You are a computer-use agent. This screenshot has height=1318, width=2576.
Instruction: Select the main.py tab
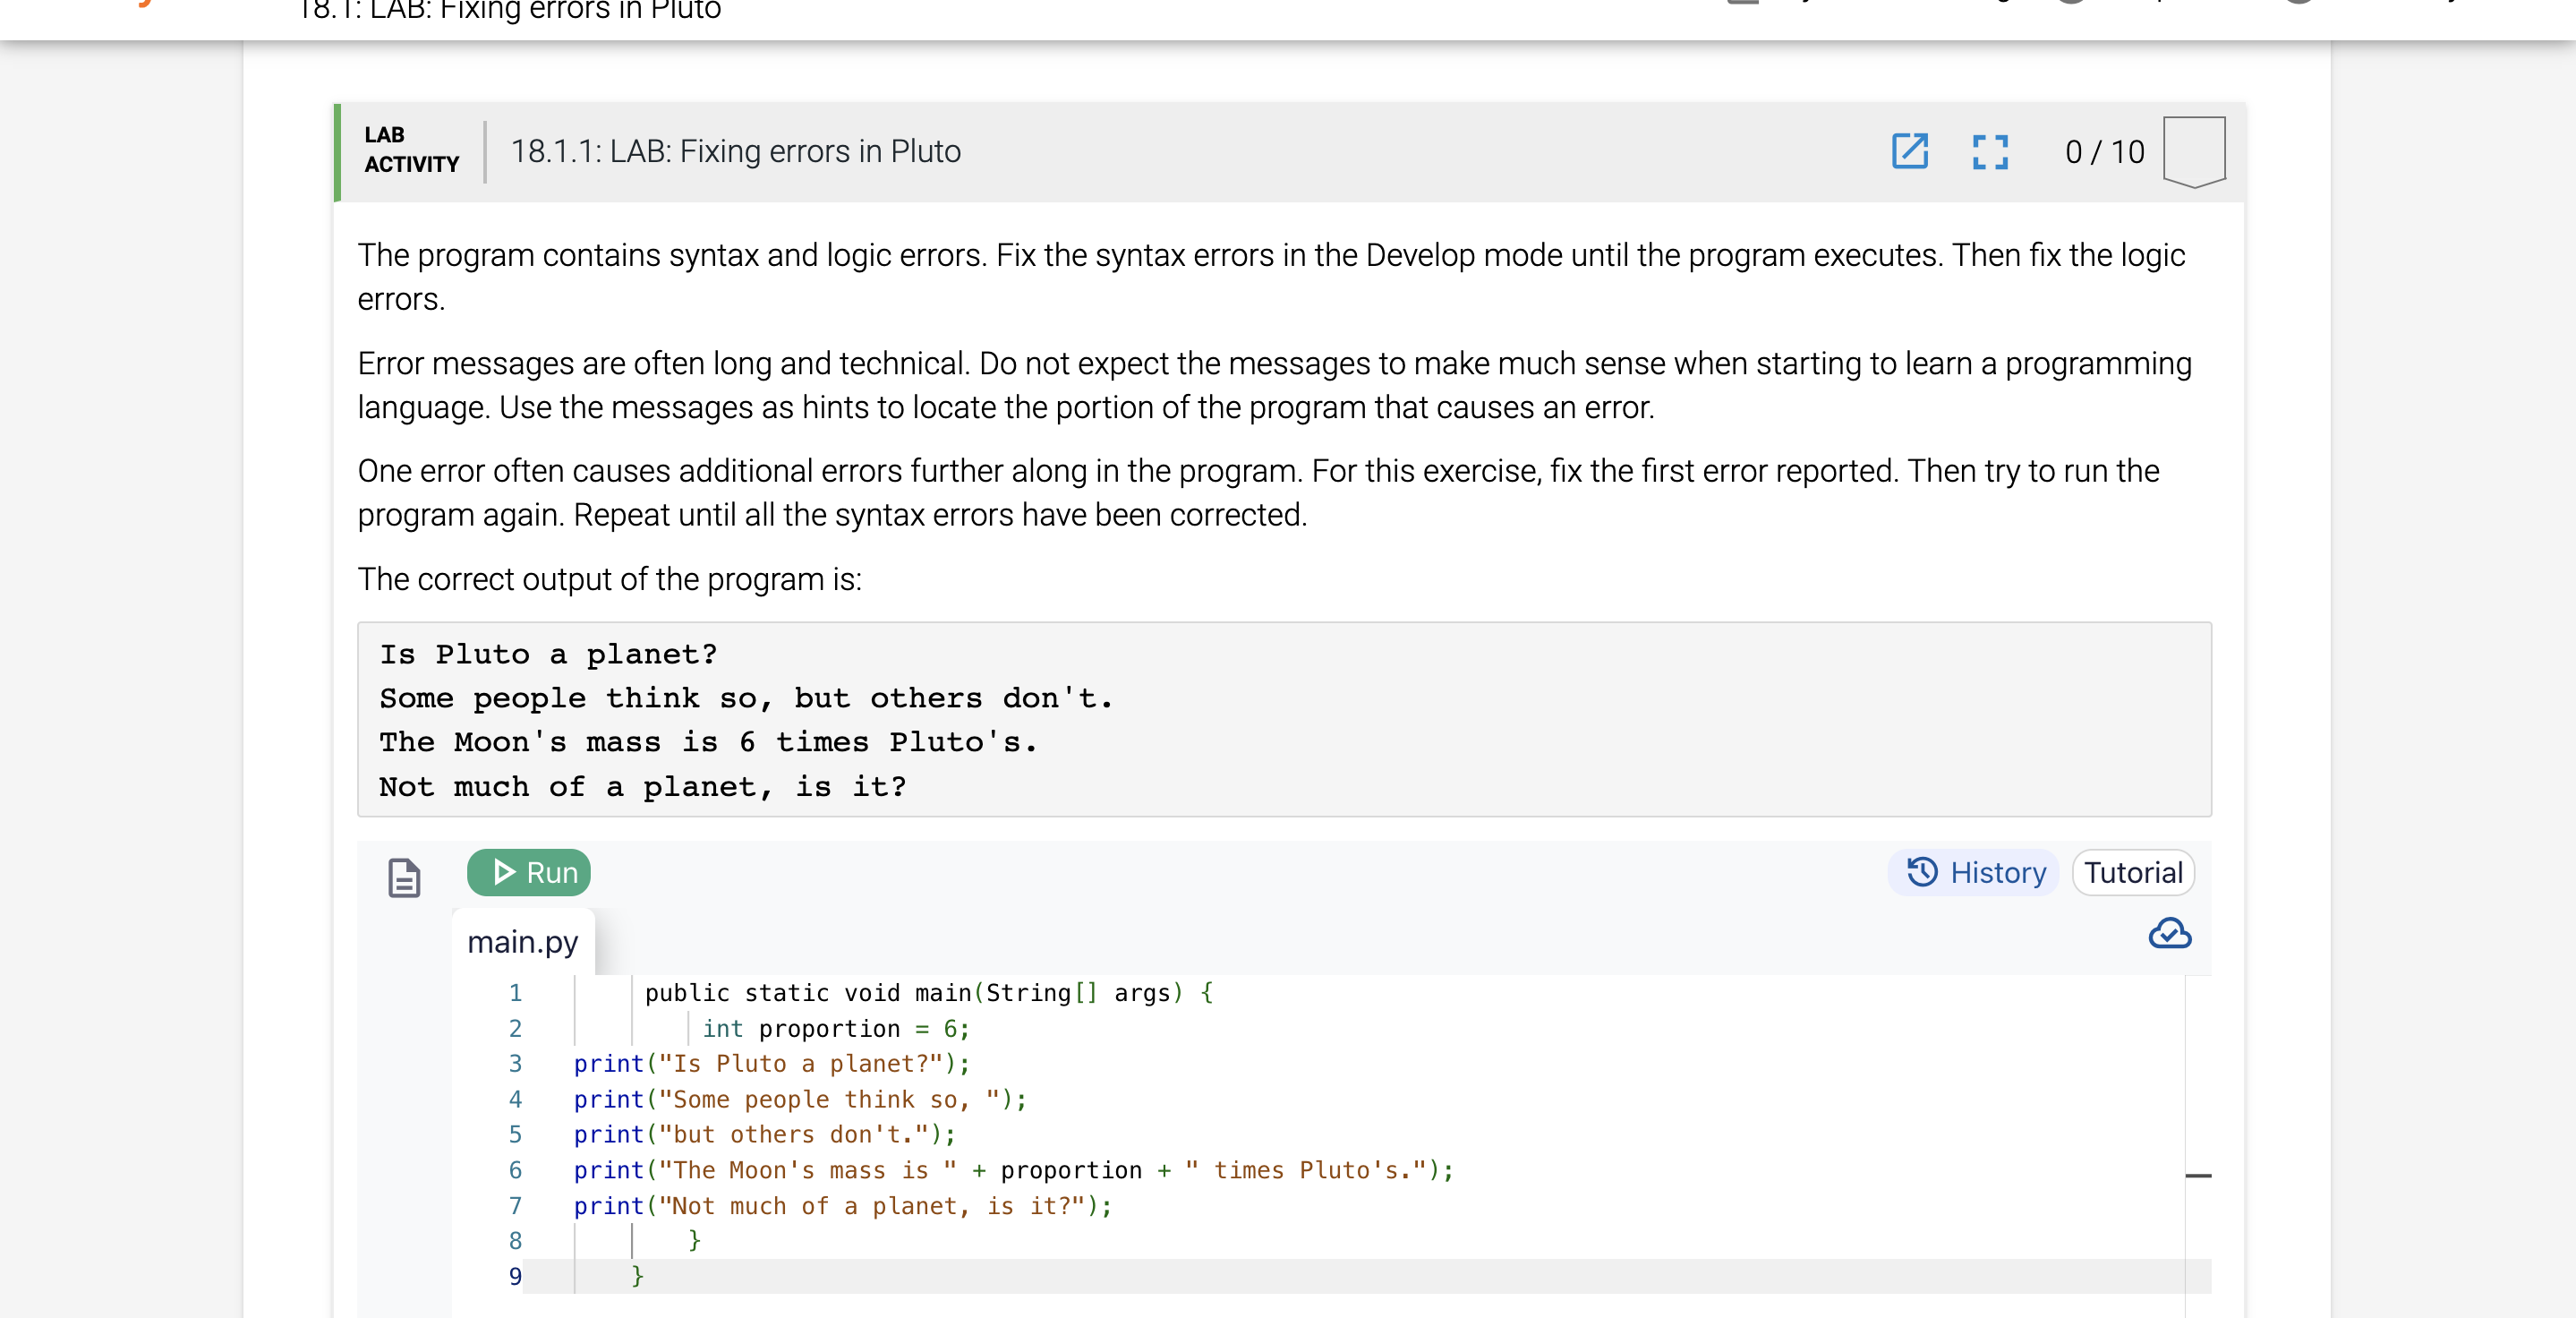(522, 941)
